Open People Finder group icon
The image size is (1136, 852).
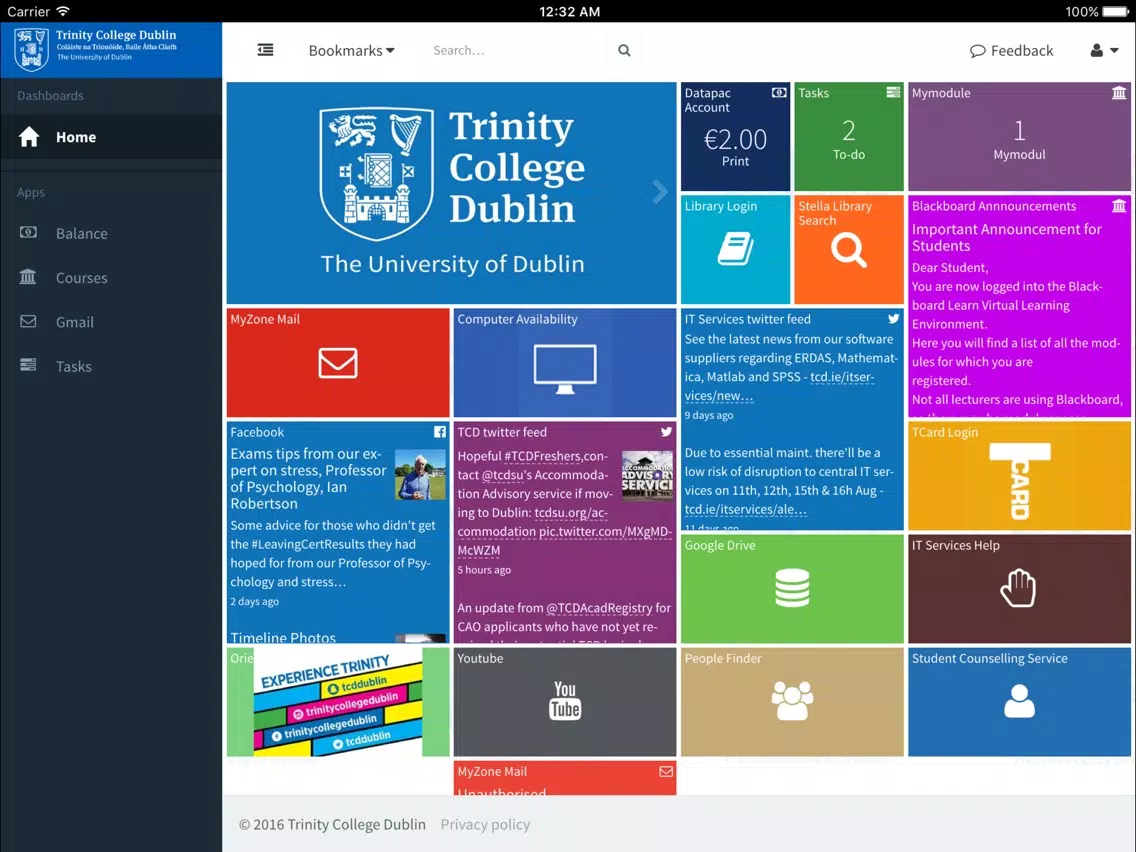tap(792, 701)
